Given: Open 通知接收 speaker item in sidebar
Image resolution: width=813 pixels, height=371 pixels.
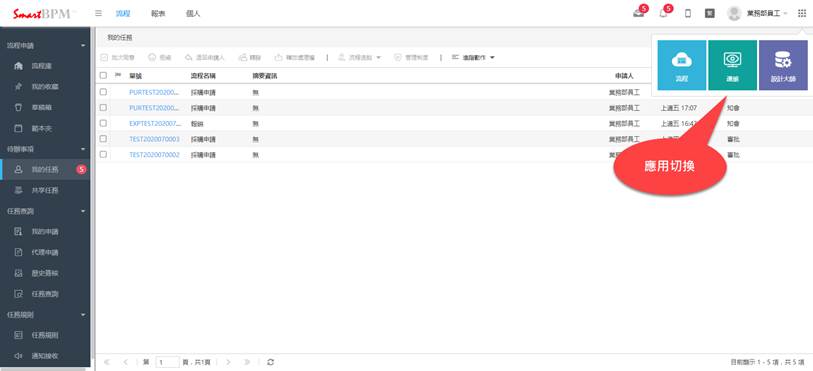Looking at the screenshot, I should click(x=45, y=356).
